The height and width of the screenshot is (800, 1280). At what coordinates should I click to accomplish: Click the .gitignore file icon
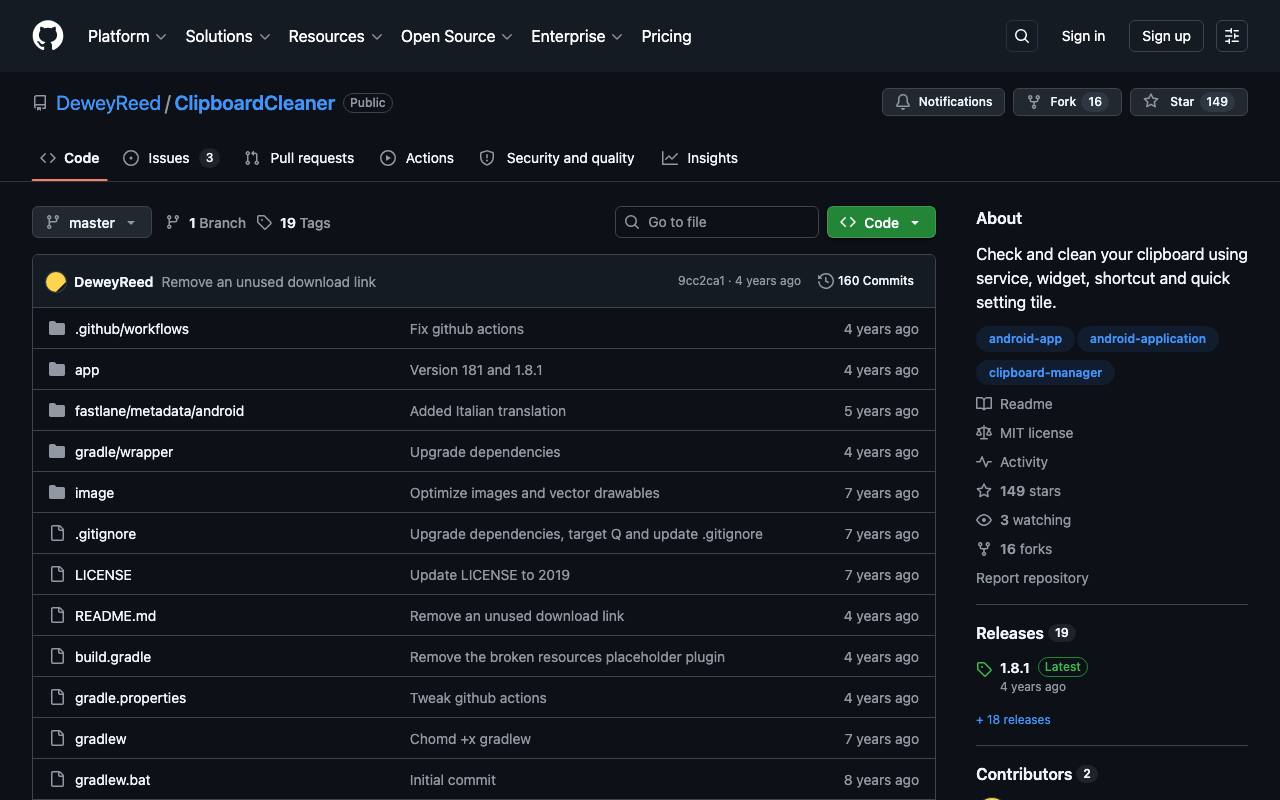click(x=57, y=534)
